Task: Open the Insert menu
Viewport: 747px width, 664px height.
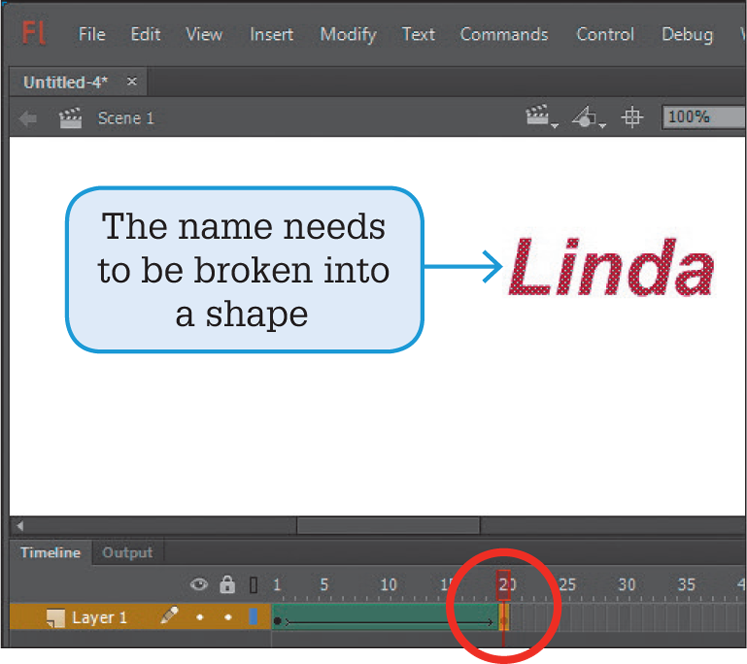Action: tap(272, 34)
